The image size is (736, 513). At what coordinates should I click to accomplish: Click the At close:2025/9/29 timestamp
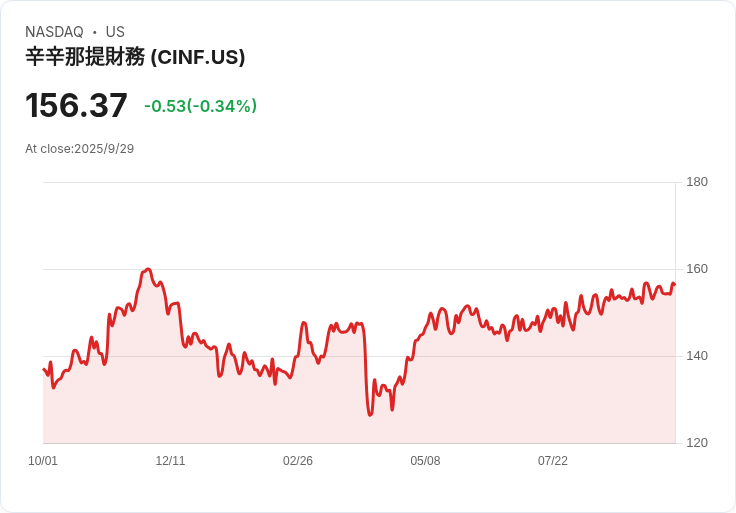click(x=80, y=149)
